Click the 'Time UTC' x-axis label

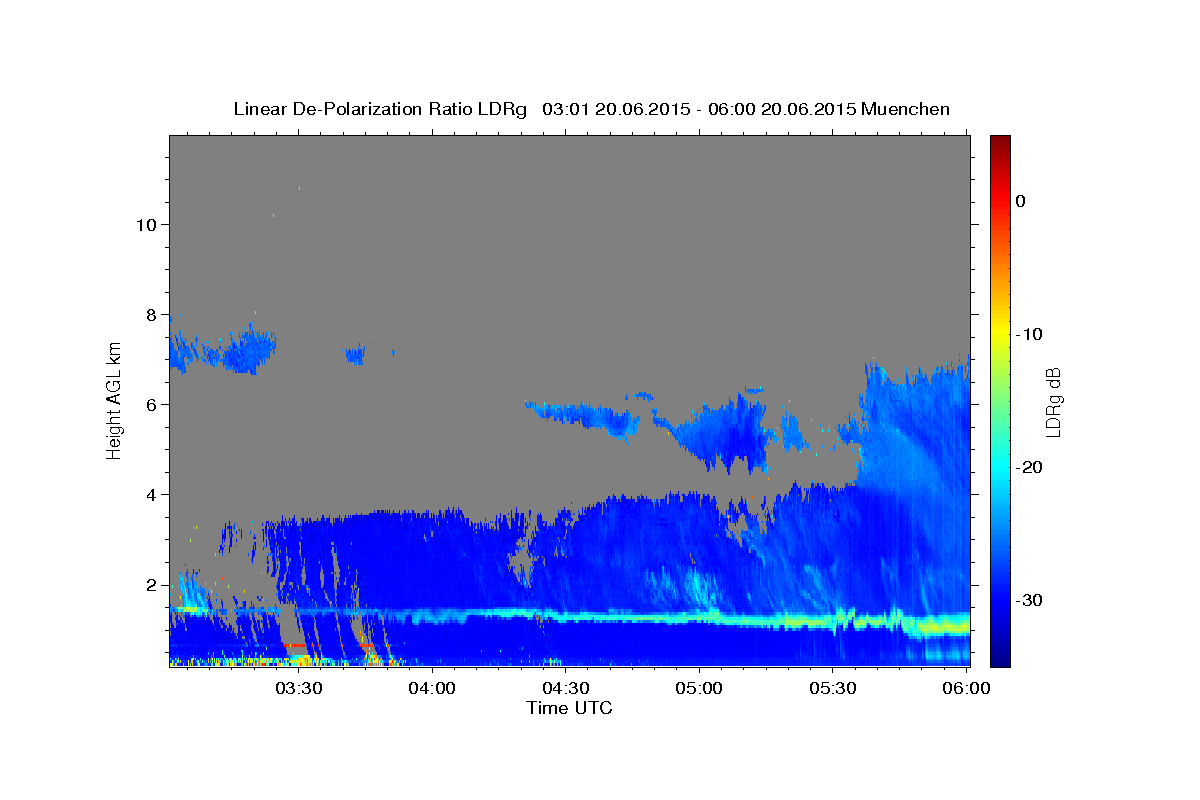[569, 708]
